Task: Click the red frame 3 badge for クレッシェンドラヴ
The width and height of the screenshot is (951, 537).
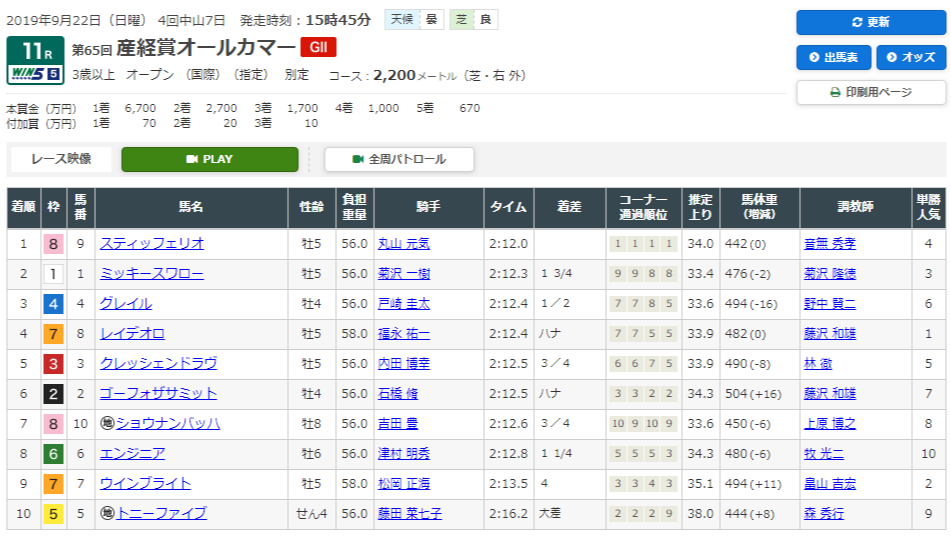Action: pyautogui.click(x=53, y=364)
